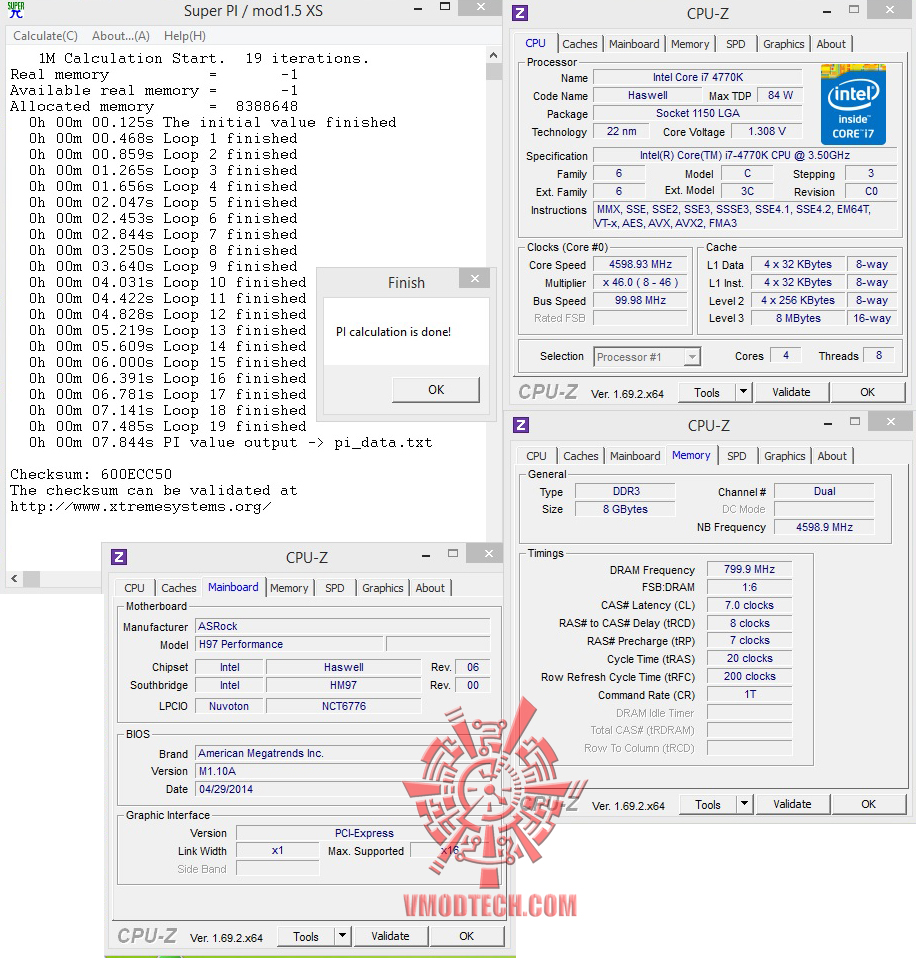Click the Core Speed value 4598.93 MHz
The image size is (916, 958).
point(640,265)
